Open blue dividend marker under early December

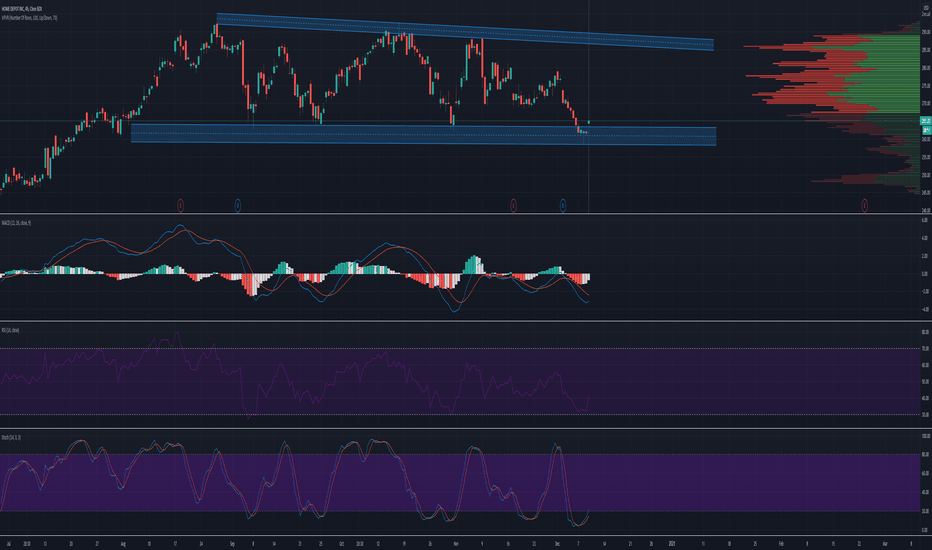563,206
